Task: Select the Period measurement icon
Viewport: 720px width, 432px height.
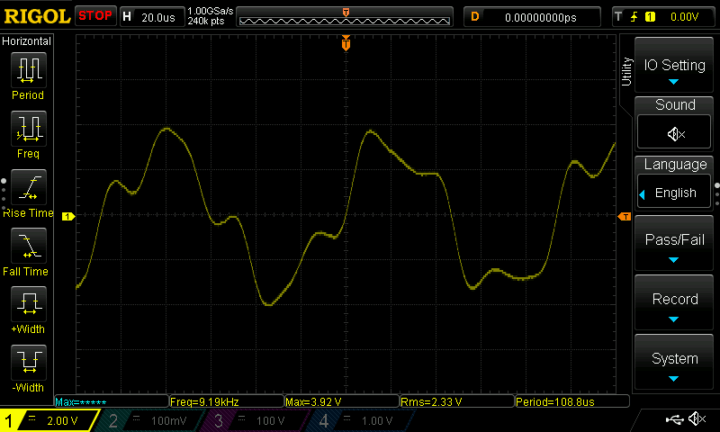Action: tap(28, 70)
